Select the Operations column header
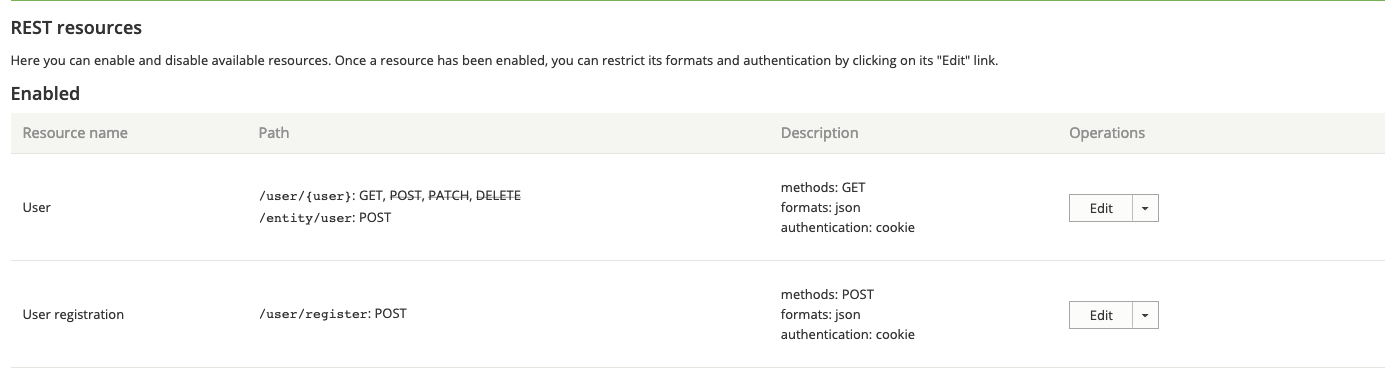Viewport: 1389px width, 368px height. tap(1107, 133)
